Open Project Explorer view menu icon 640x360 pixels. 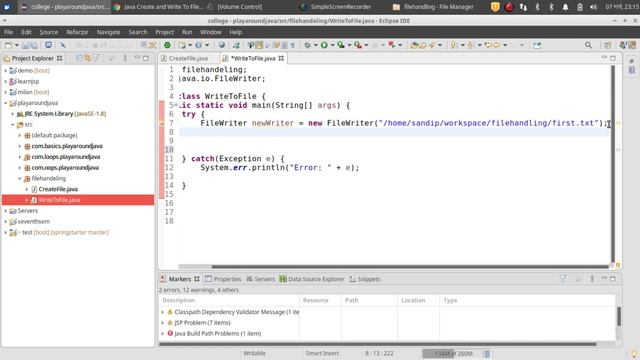click(125, 58)
